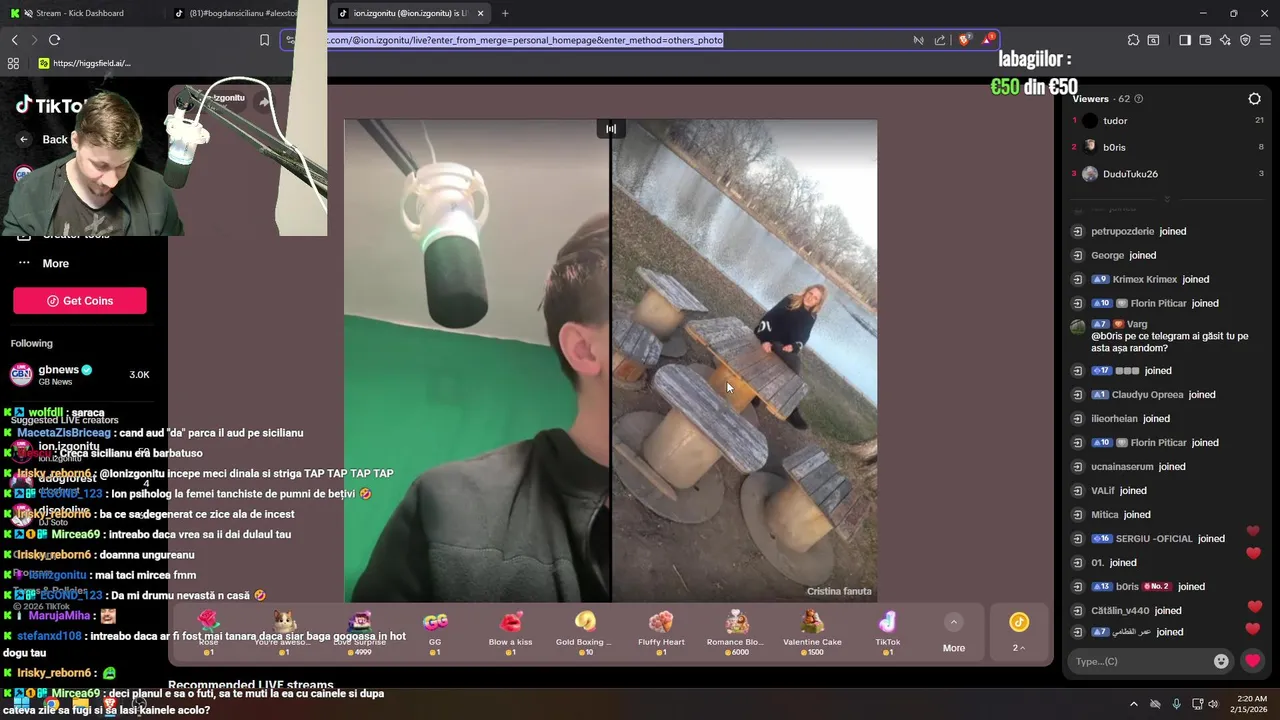
Task: Send the Valentine Cake gift
Action: pos(812,632)
